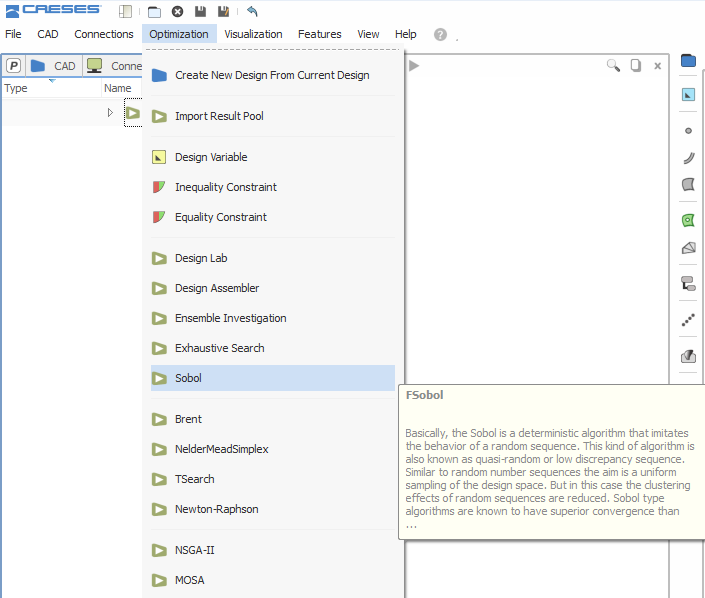Choose Design Assembler entry
The image size is (705, 598).
273,288
